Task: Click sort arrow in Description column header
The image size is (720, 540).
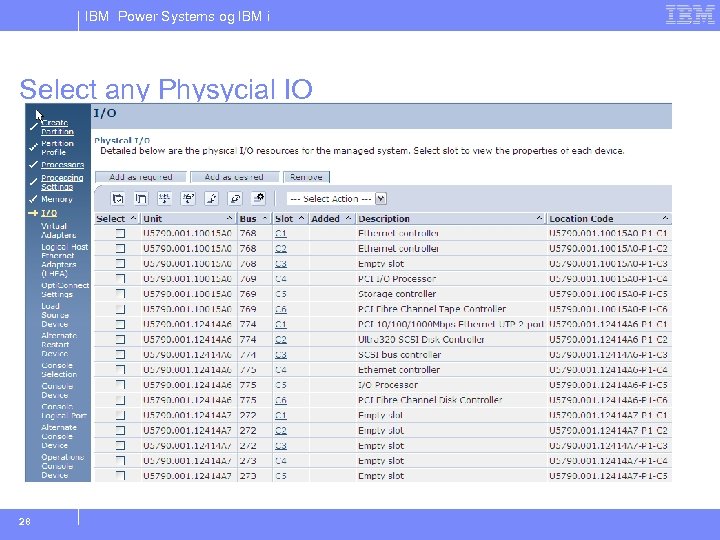Action: click(540, 218)
